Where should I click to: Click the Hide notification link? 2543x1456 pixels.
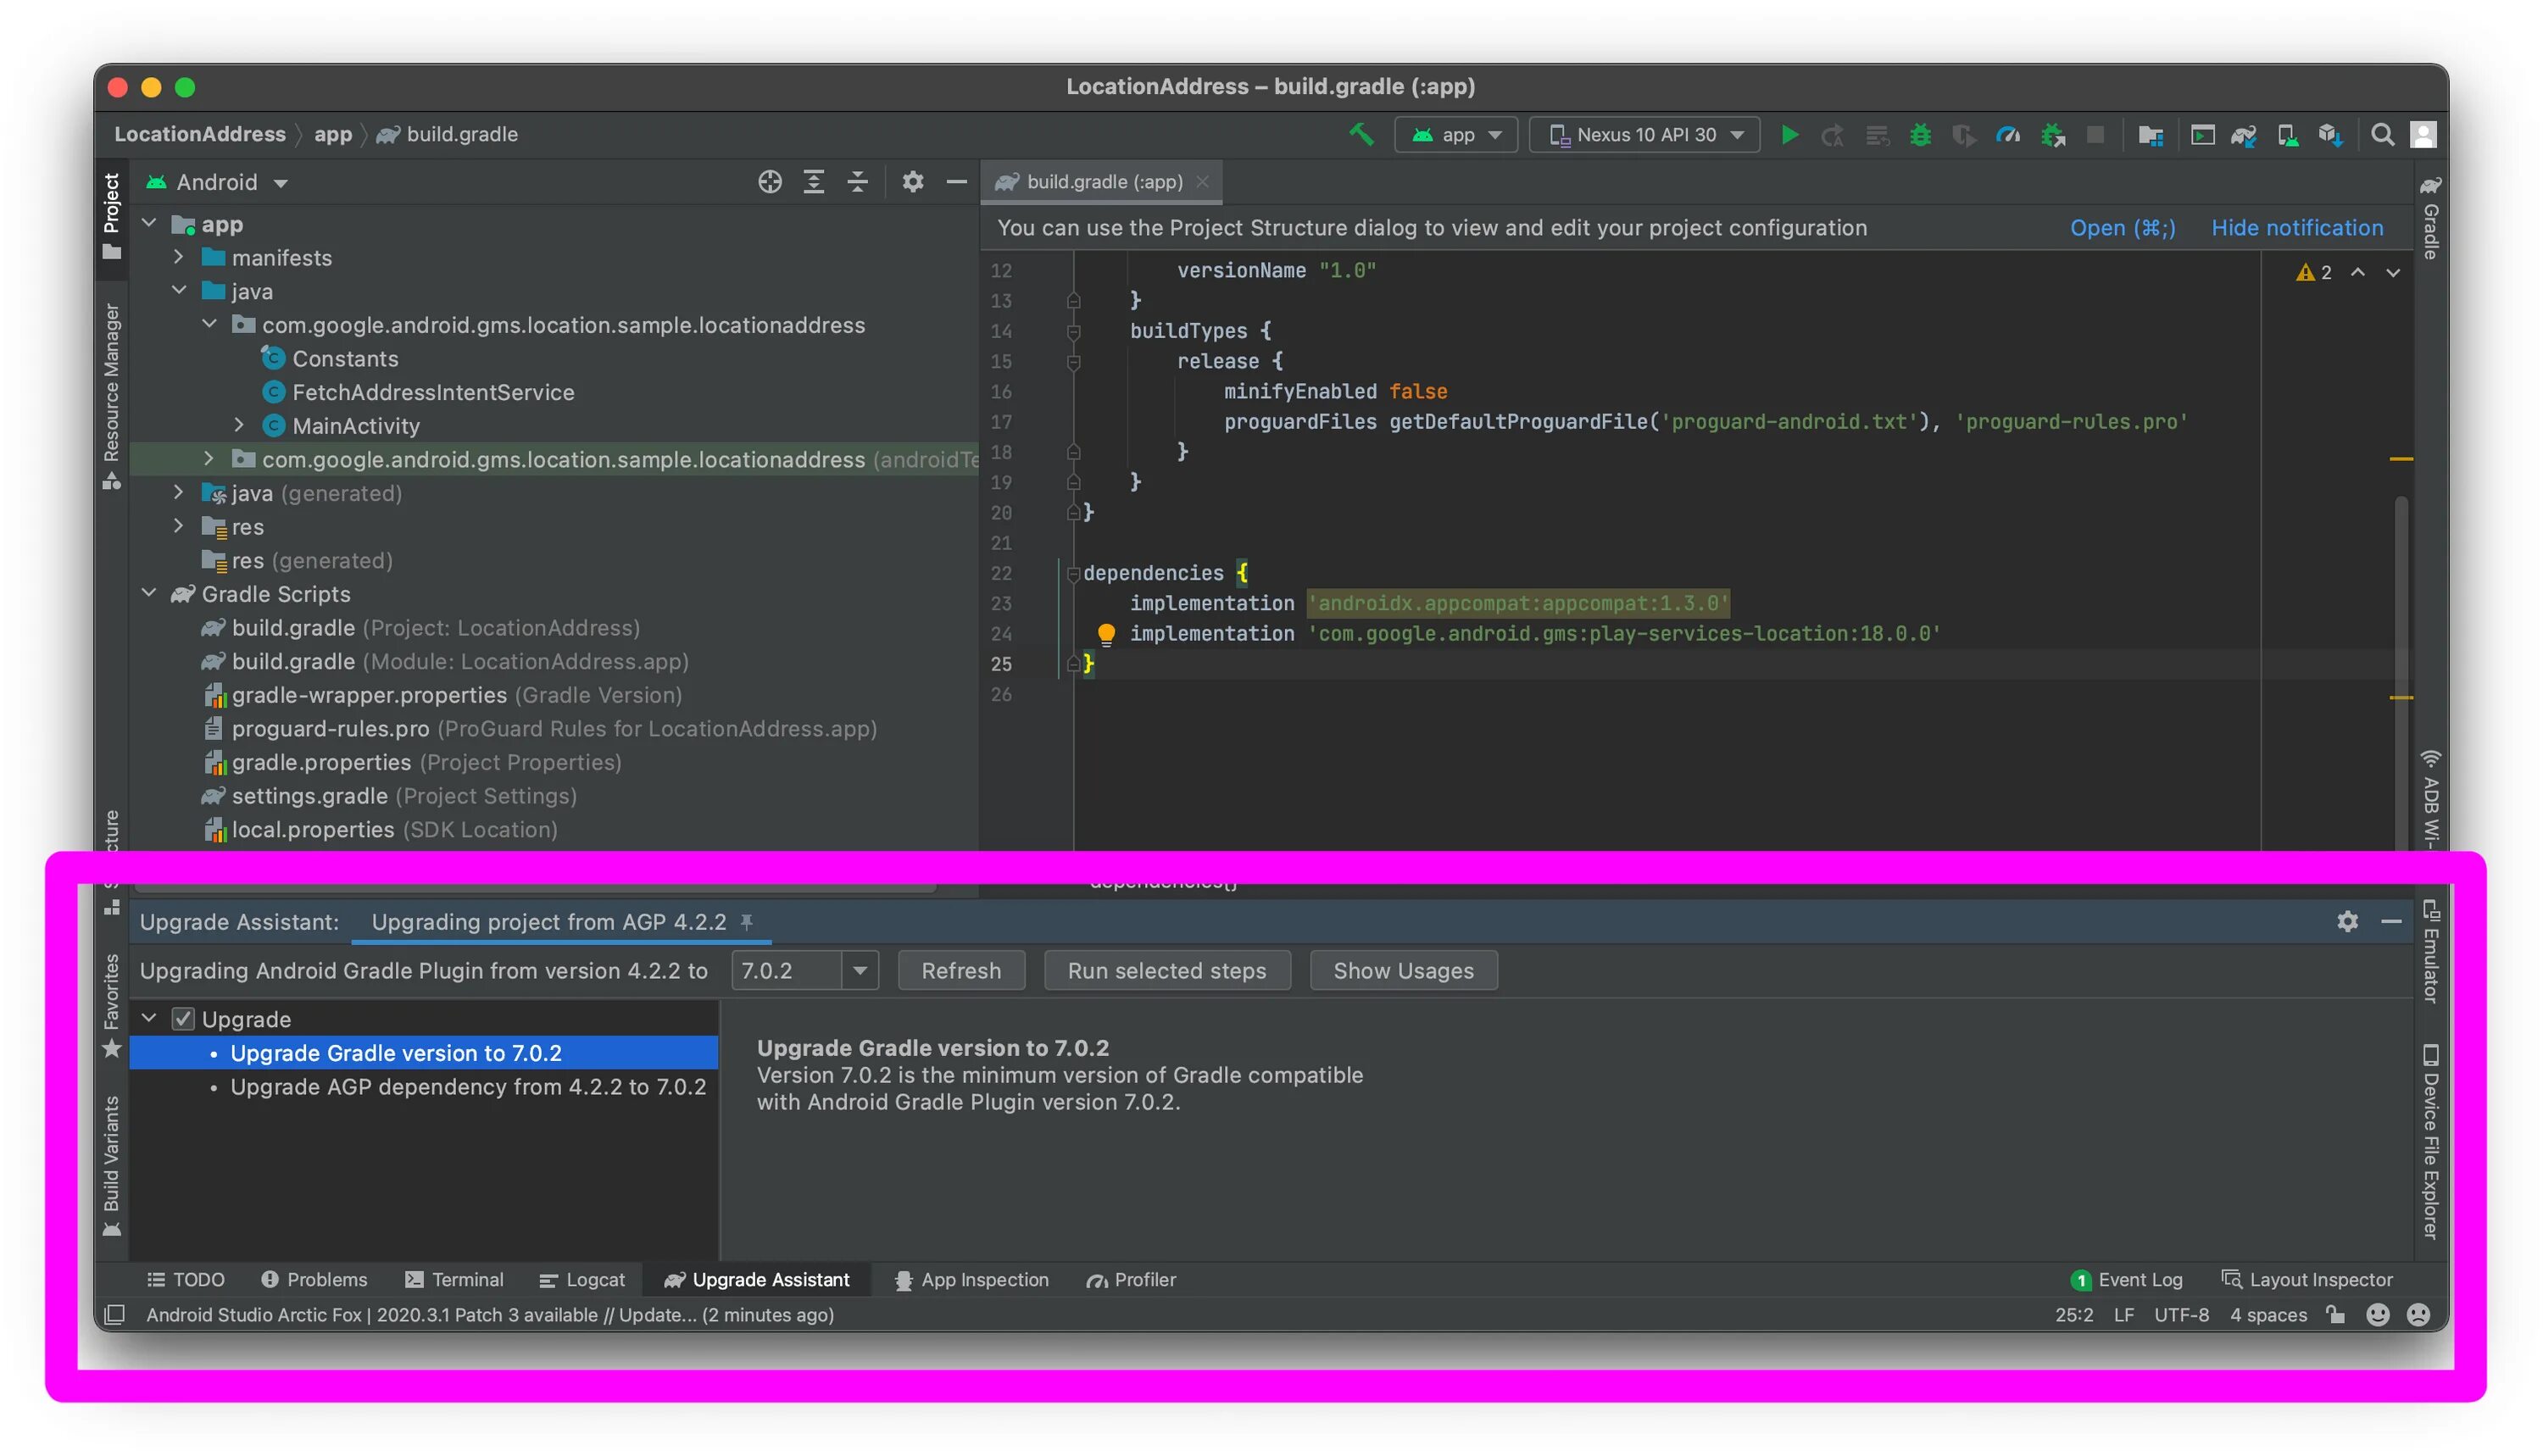tap(2296, 228)
